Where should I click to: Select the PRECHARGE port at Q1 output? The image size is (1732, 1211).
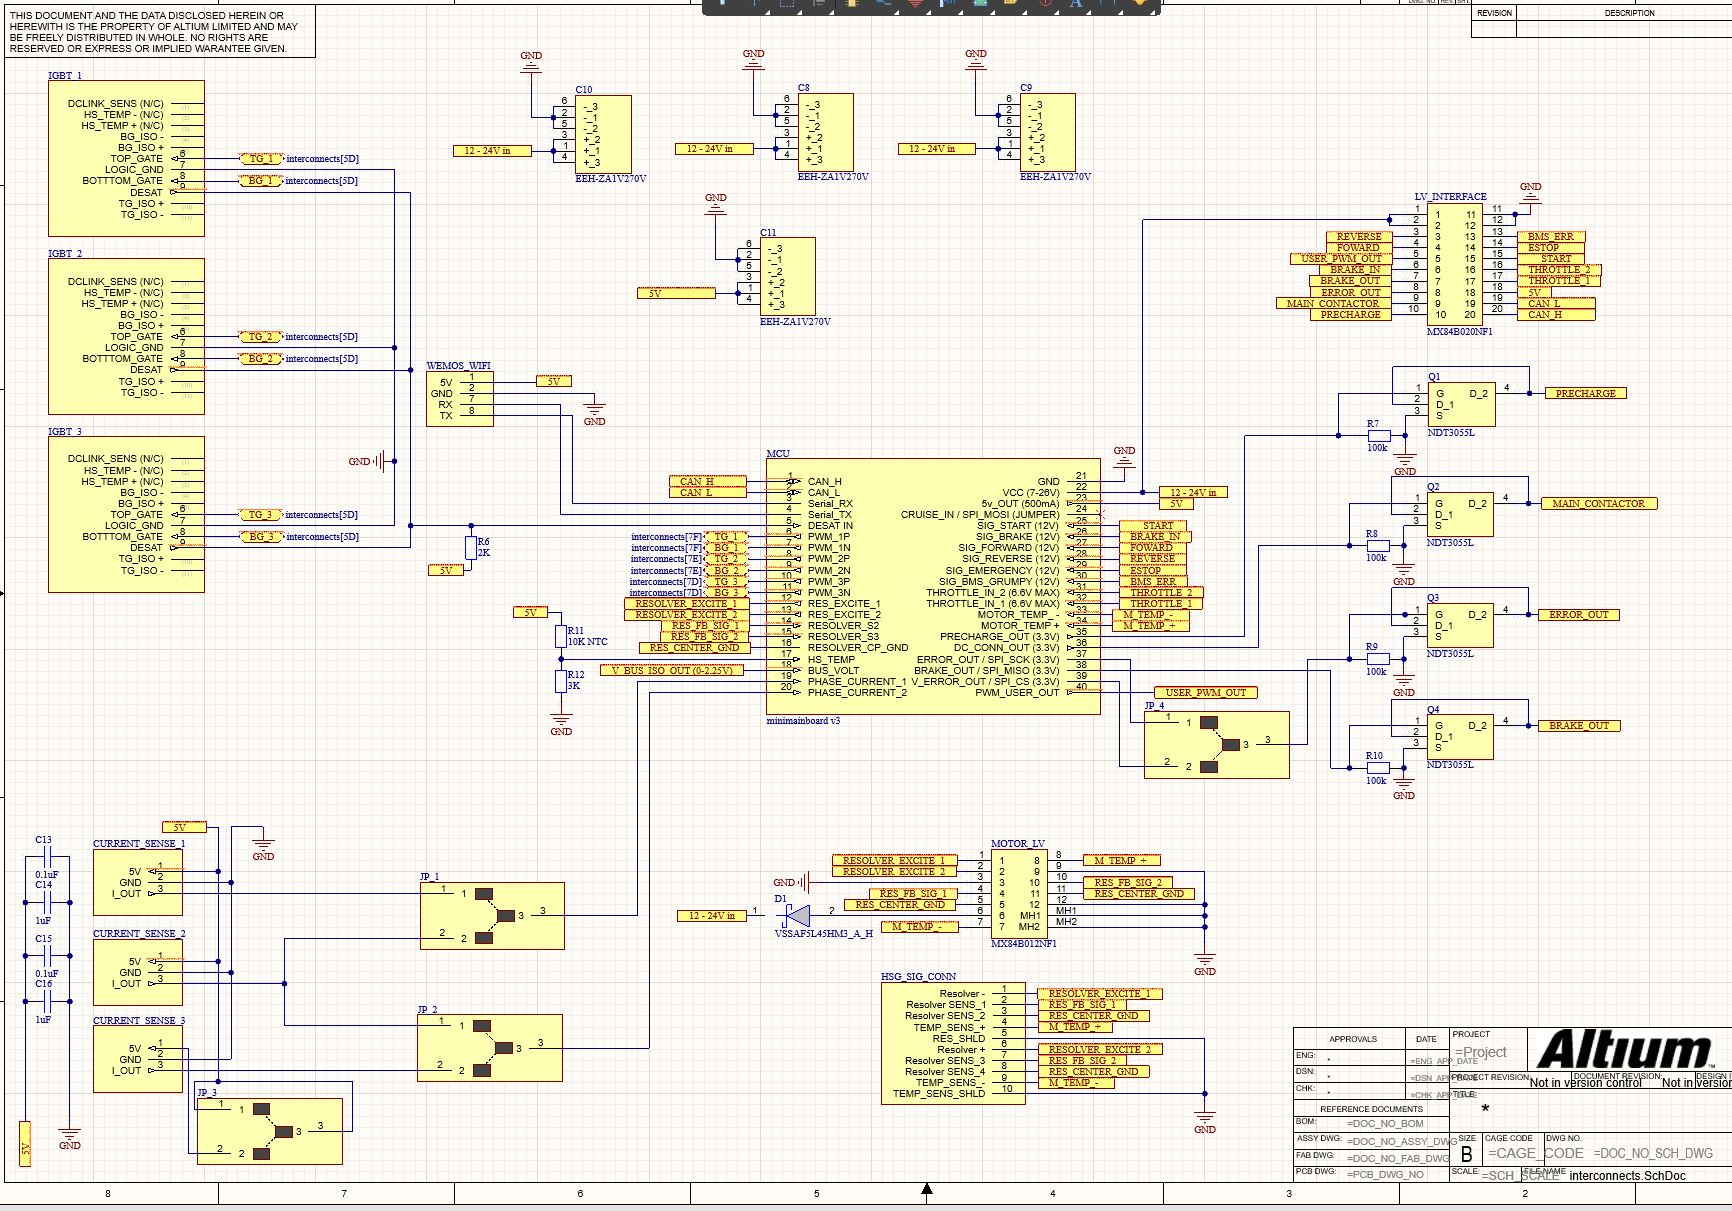coord(1585,393)
